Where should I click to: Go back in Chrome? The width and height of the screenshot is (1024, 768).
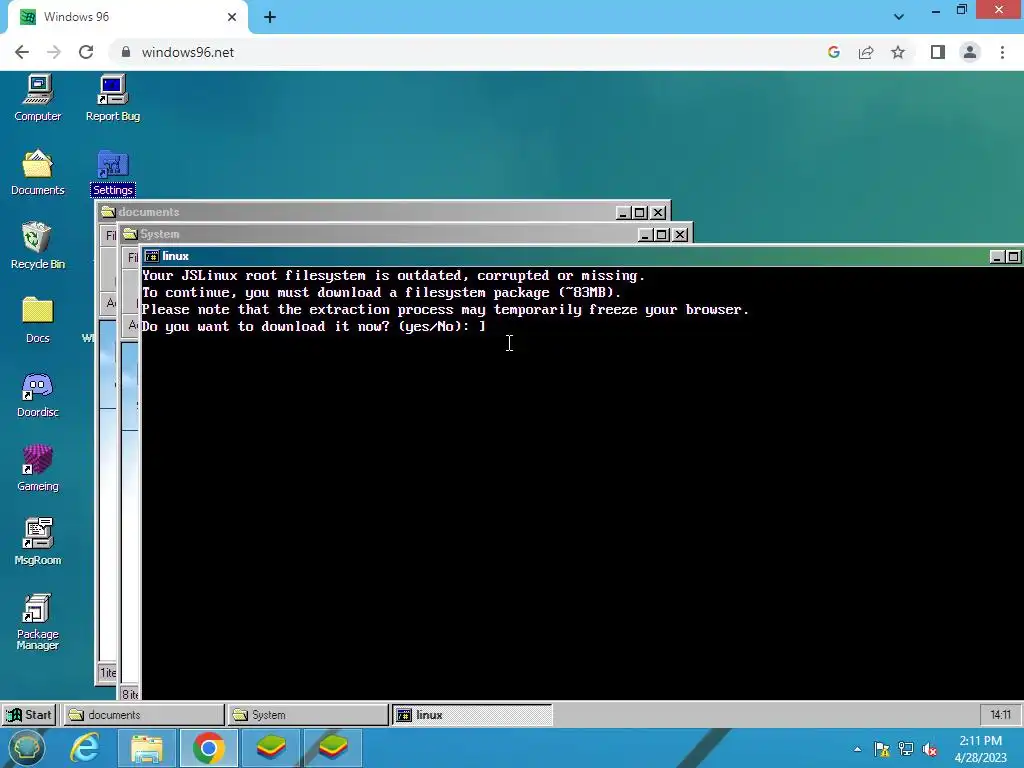[x=22, y=52]
